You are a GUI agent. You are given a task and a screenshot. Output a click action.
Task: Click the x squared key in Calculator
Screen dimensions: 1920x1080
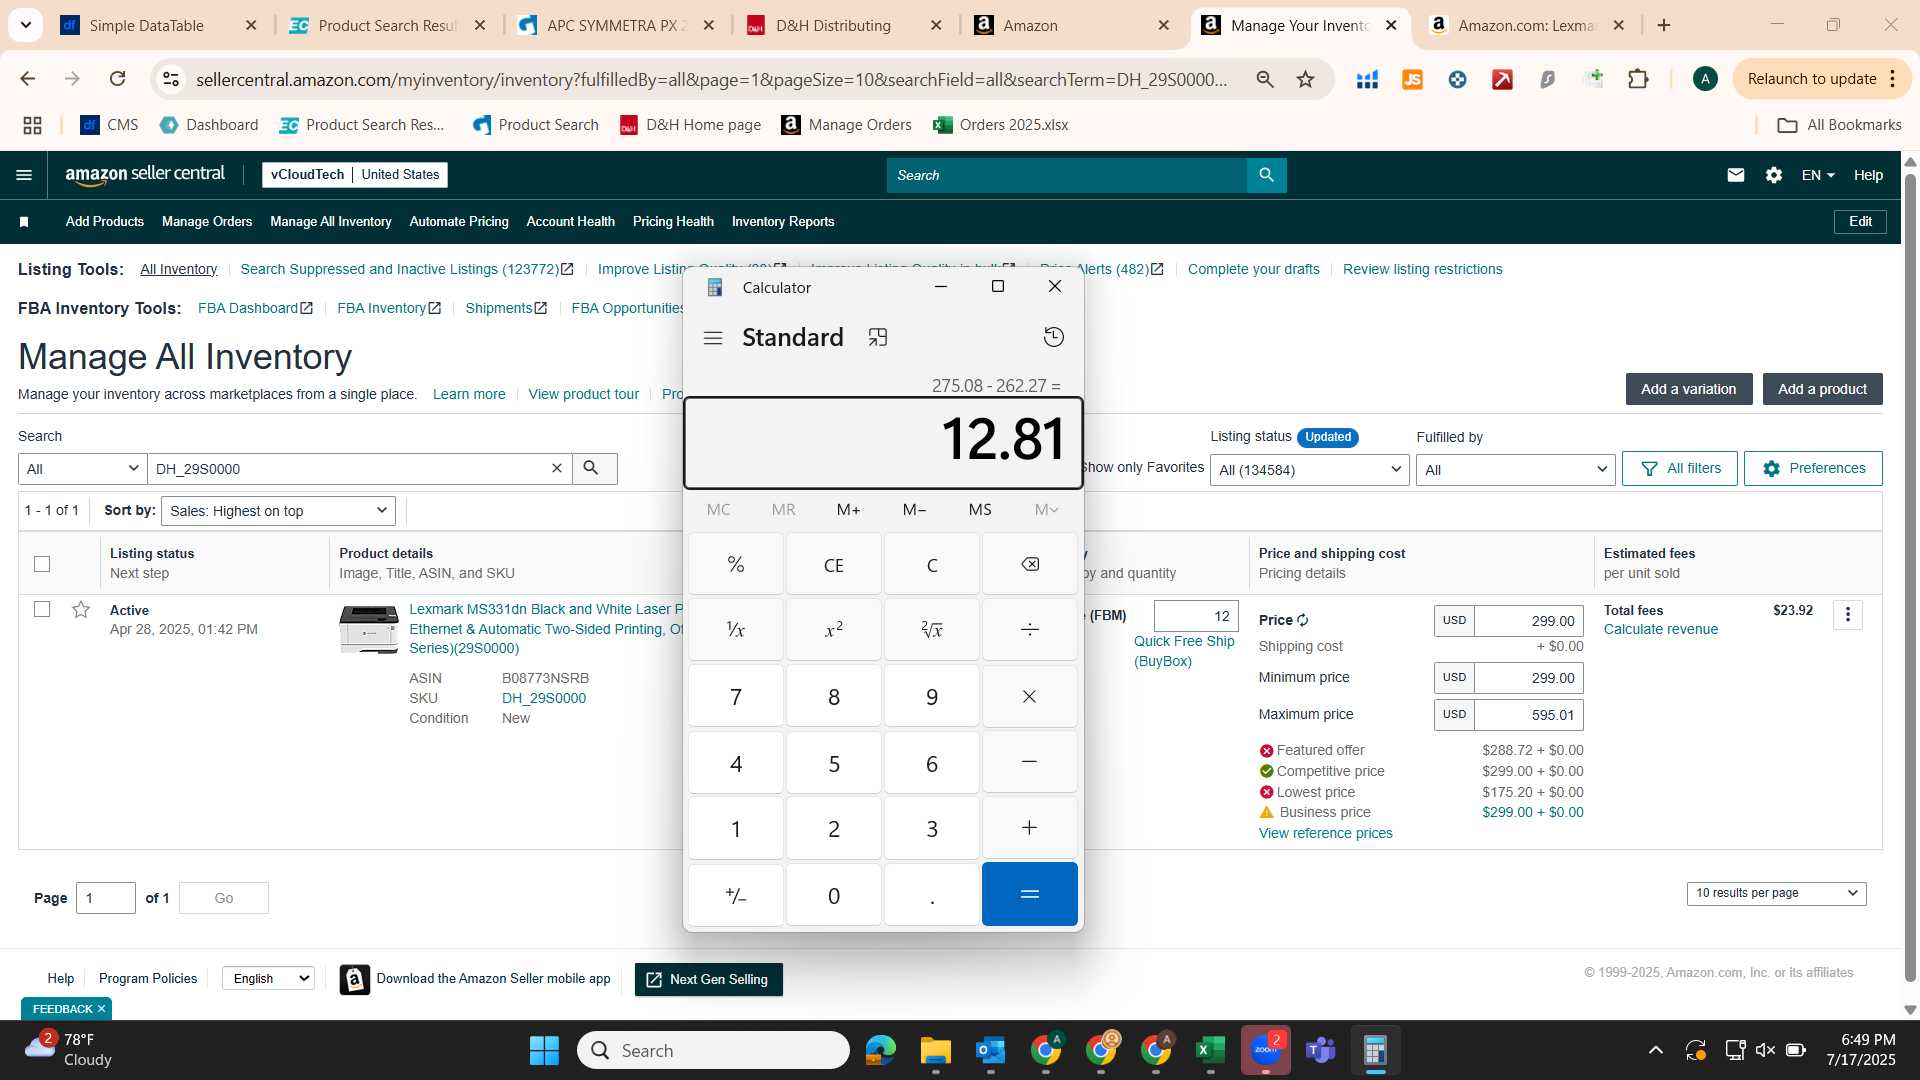833,629
